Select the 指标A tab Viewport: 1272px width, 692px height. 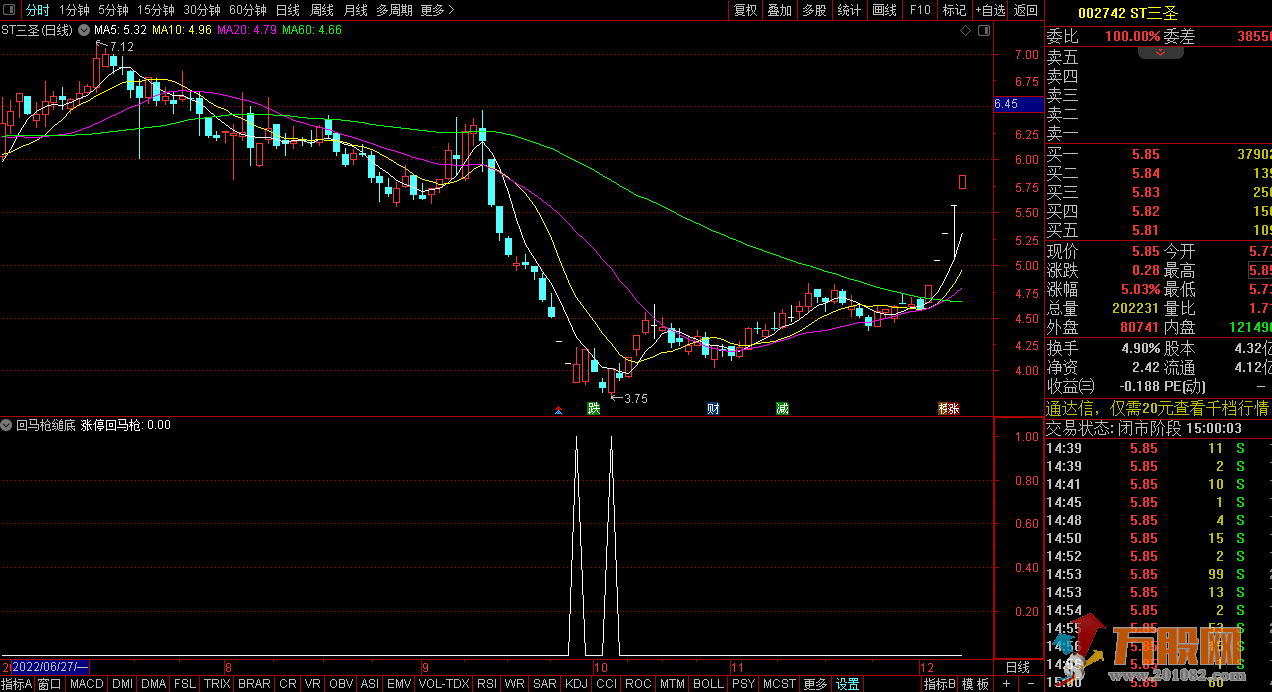click(17, 684)
